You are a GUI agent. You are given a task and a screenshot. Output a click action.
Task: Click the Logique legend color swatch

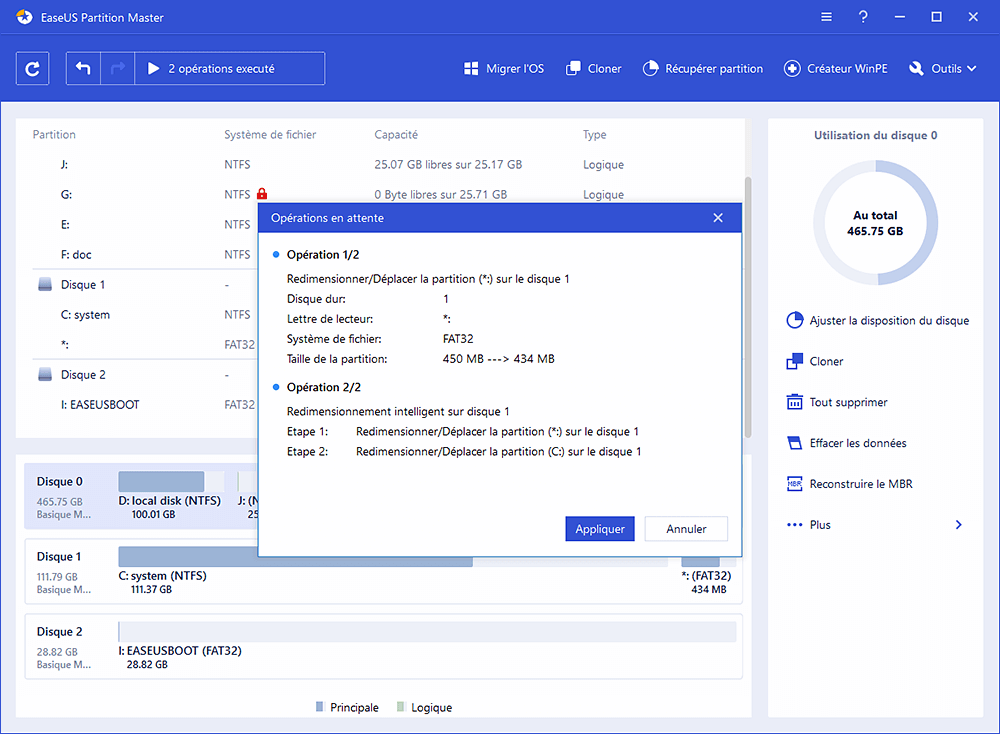coord(401,707)
